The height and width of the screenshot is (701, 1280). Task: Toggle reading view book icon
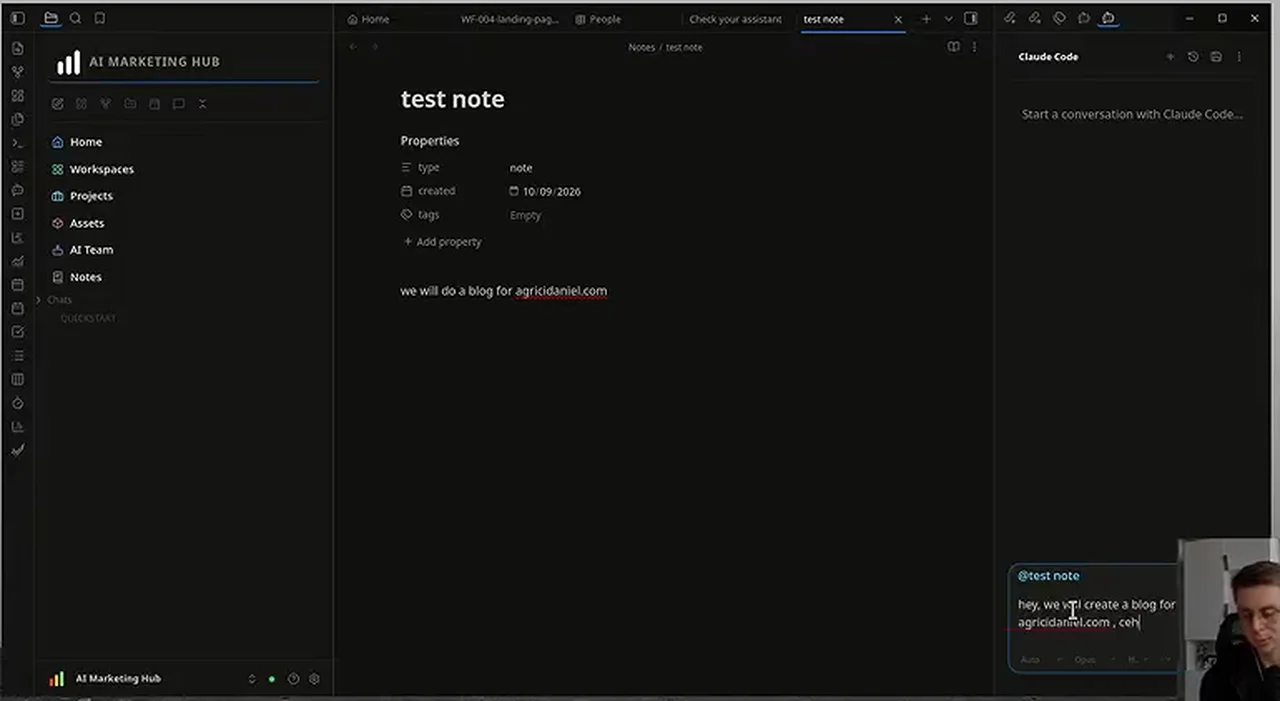pos(953,47)
